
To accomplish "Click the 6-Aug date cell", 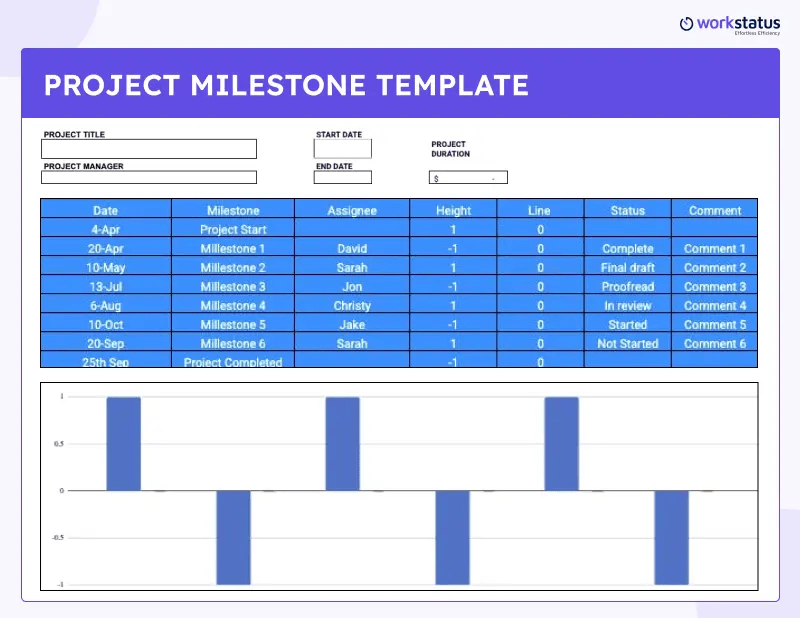I will point(106,305).
